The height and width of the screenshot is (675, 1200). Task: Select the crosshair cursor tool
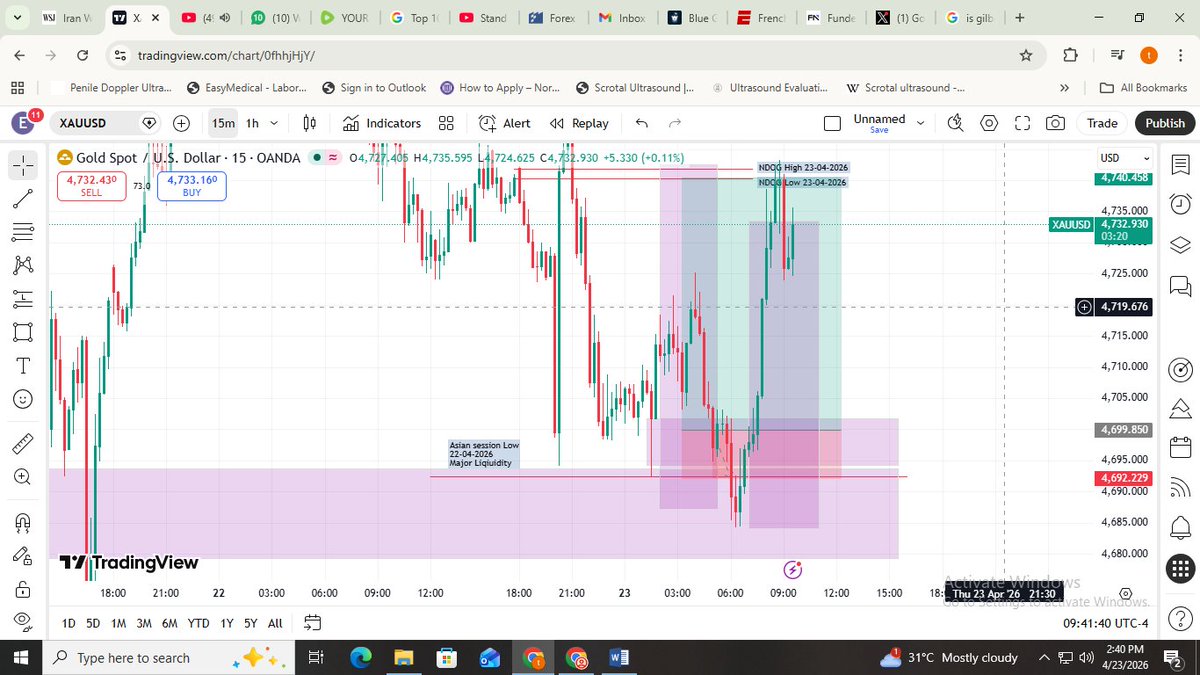pyautogui.click(x=25, y=165)
